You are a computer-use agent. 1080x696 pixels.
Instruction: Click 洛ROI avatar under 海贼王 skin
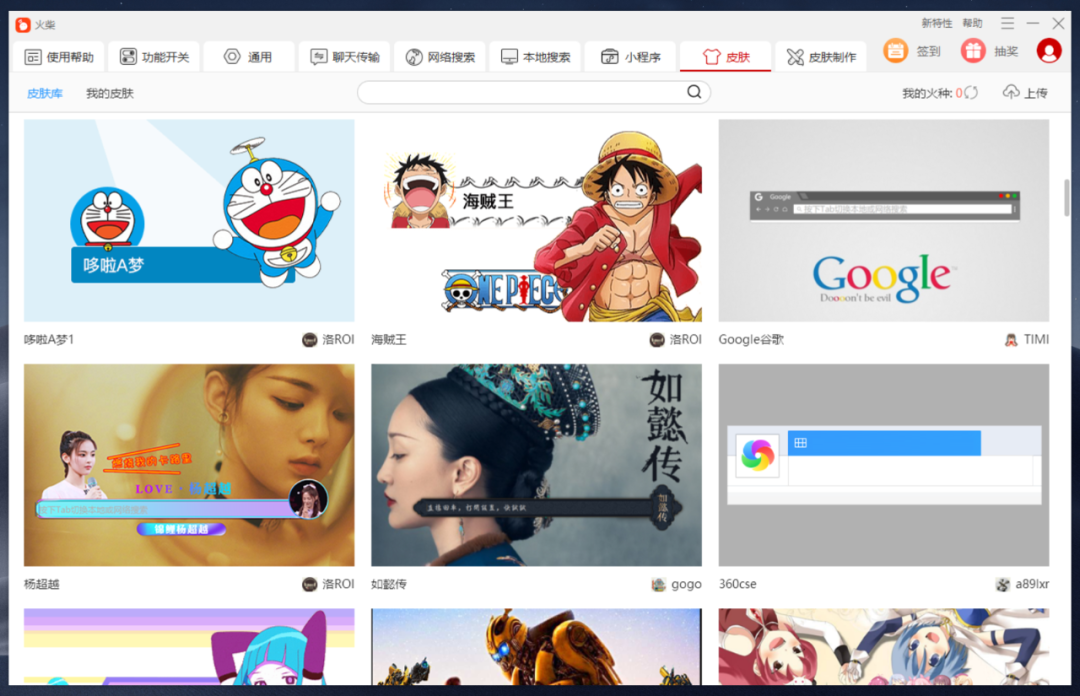coord(657,340)
